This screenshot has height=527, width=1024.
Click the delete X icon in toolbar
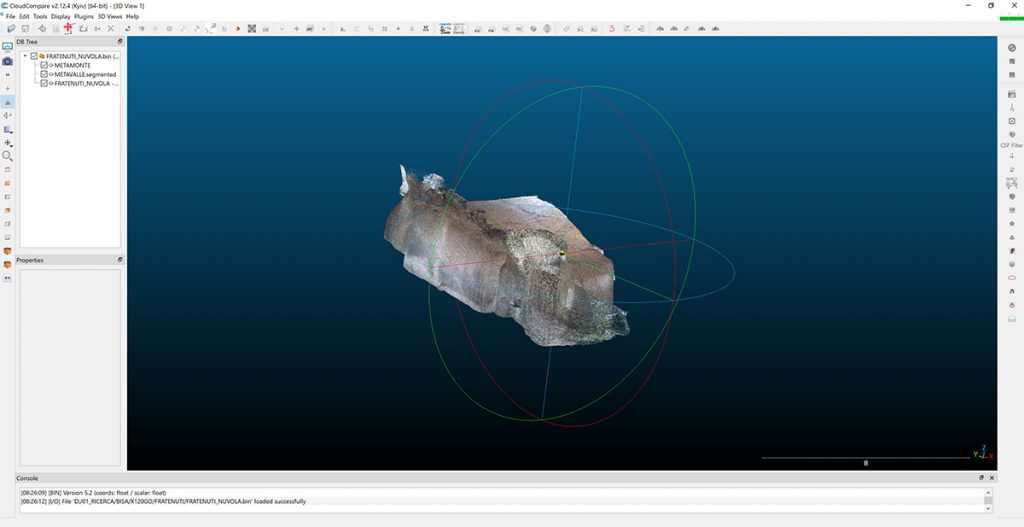[110, 28]
